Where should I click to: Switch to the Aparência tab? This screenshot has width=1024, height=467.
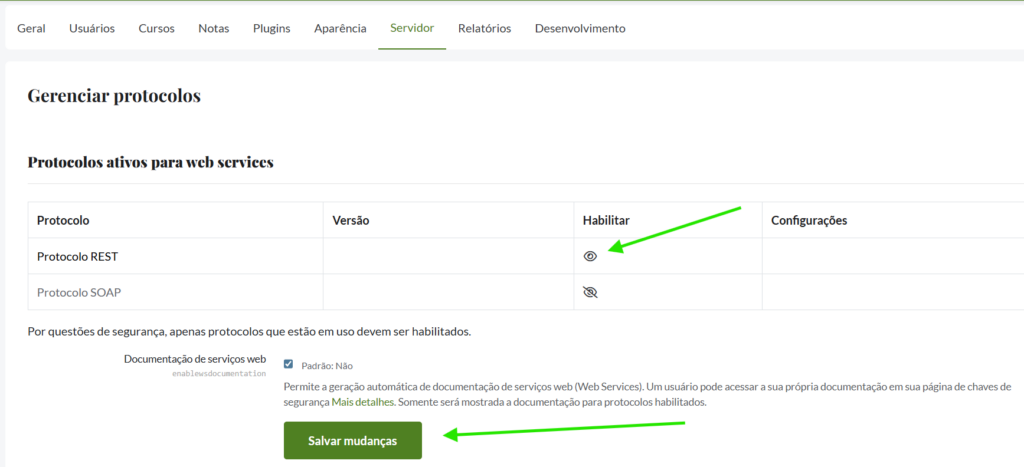340,28
